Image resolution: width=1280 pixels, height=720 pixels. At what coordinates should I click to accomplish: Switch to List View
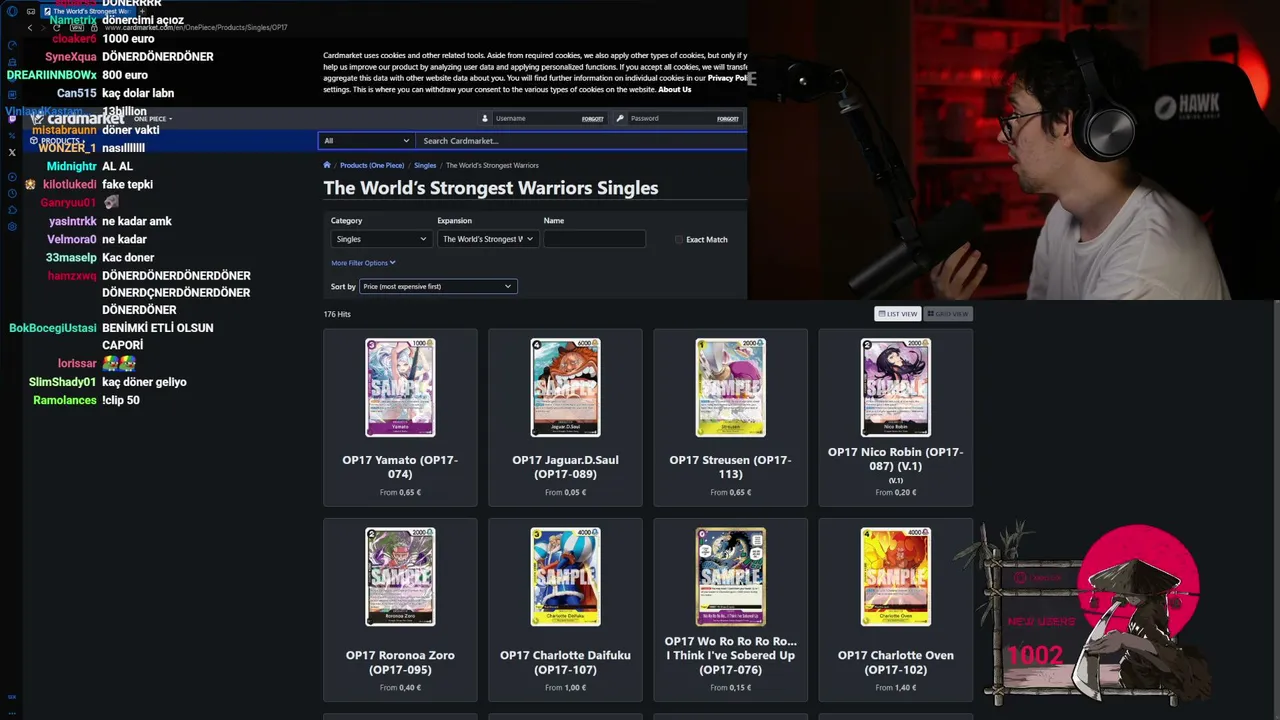(897, 314)
